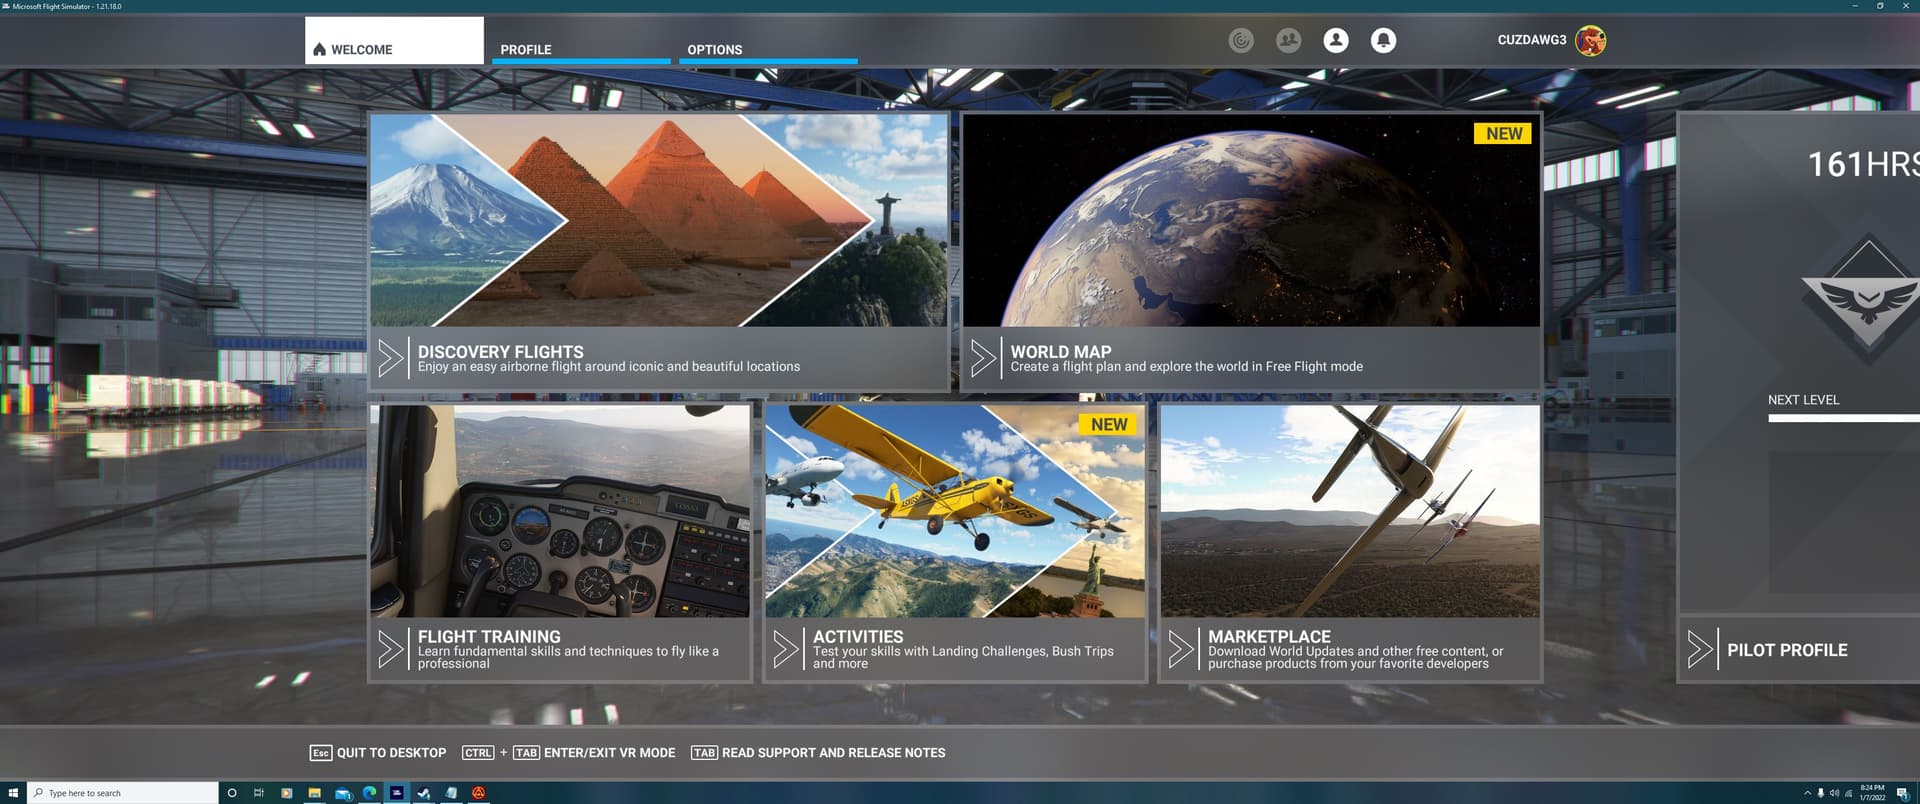The width and height of the screenshot is (1920, 804).
Task: Click the user account icon in header
Action: 1336,40
